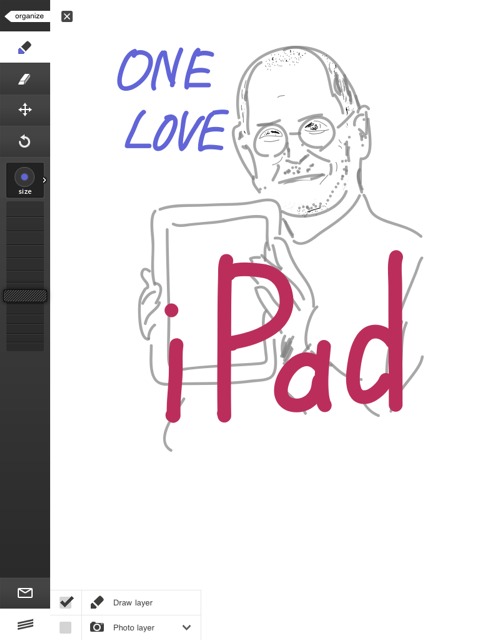Expand the Photo layer dropdown arrow
Image resolution: width=480 pixels, height=640 pixels.
(x=187, y=627)
